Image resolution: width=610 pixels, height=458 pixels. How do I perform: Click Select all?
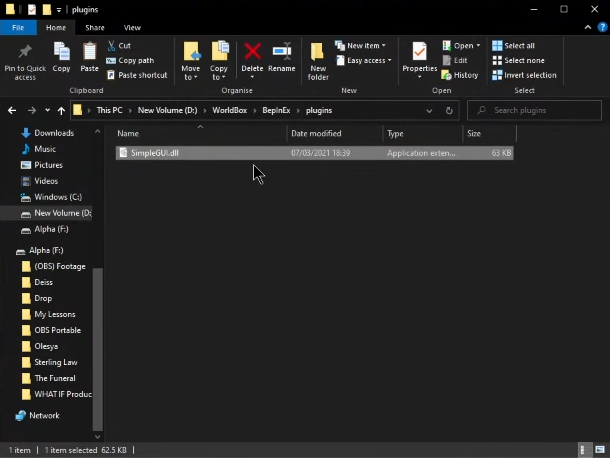coord(513,46)
